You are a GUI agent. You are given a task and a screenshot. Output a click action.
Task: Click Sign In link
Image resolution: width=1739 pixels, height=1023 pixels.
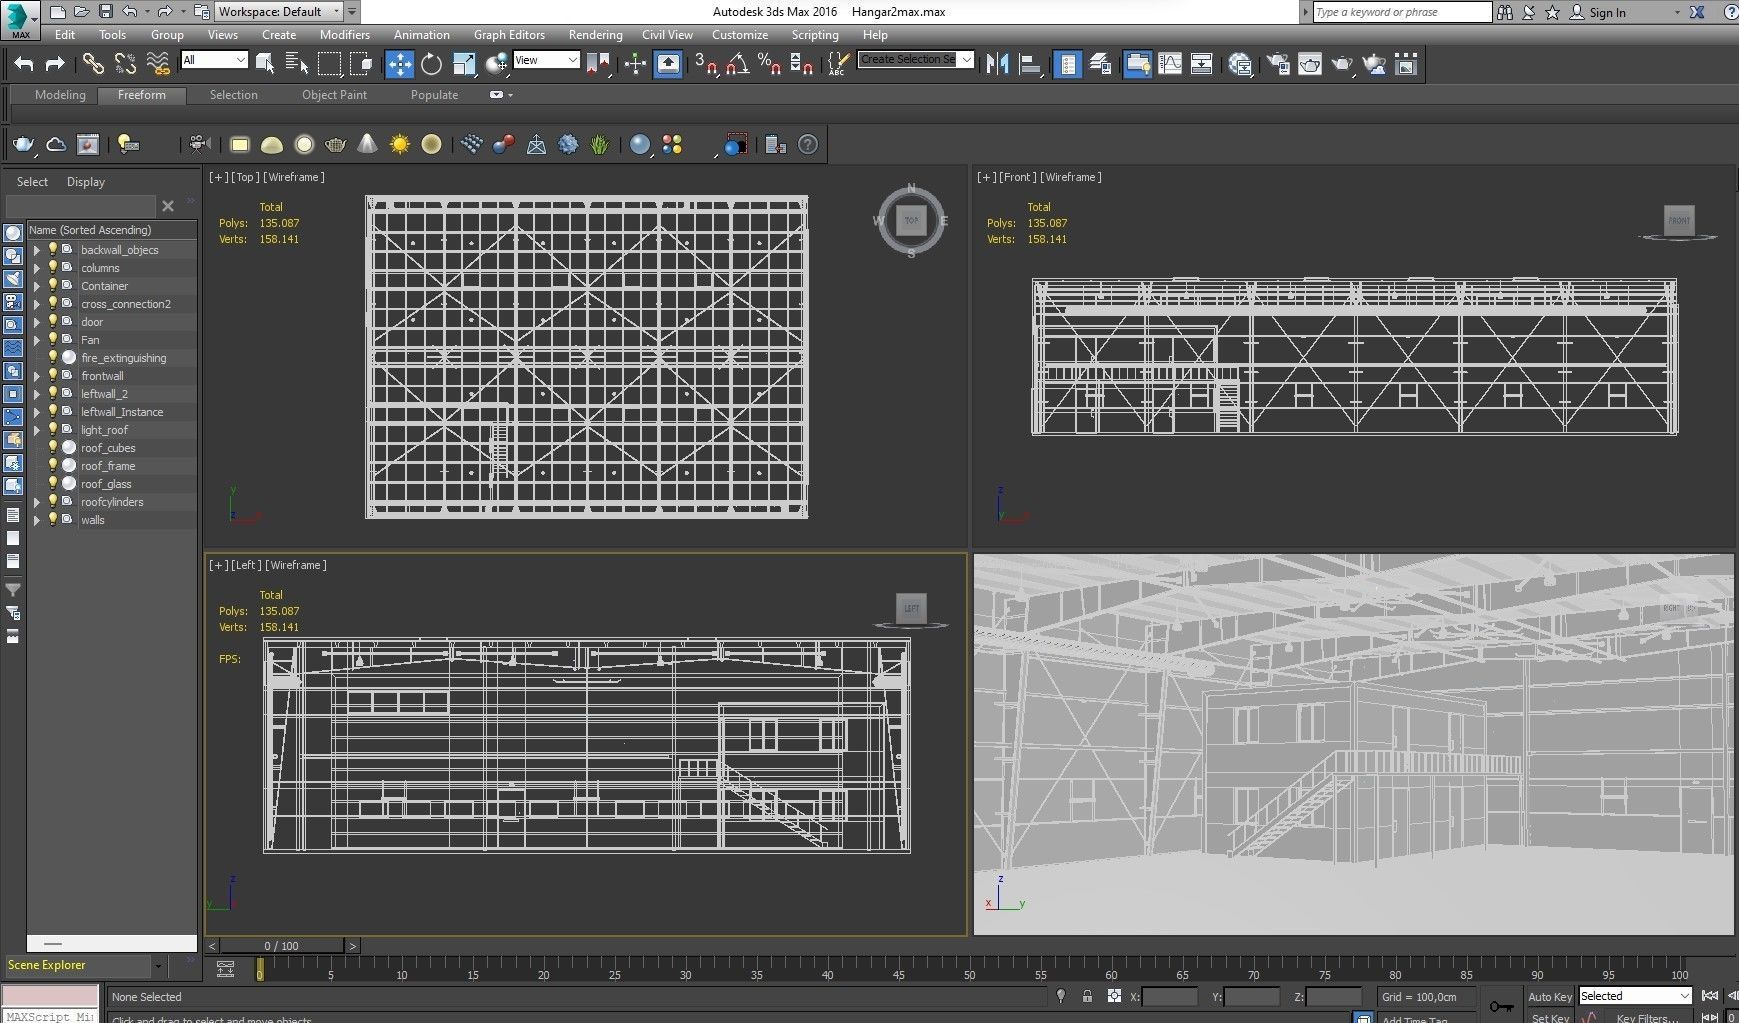pos(1607,13)
